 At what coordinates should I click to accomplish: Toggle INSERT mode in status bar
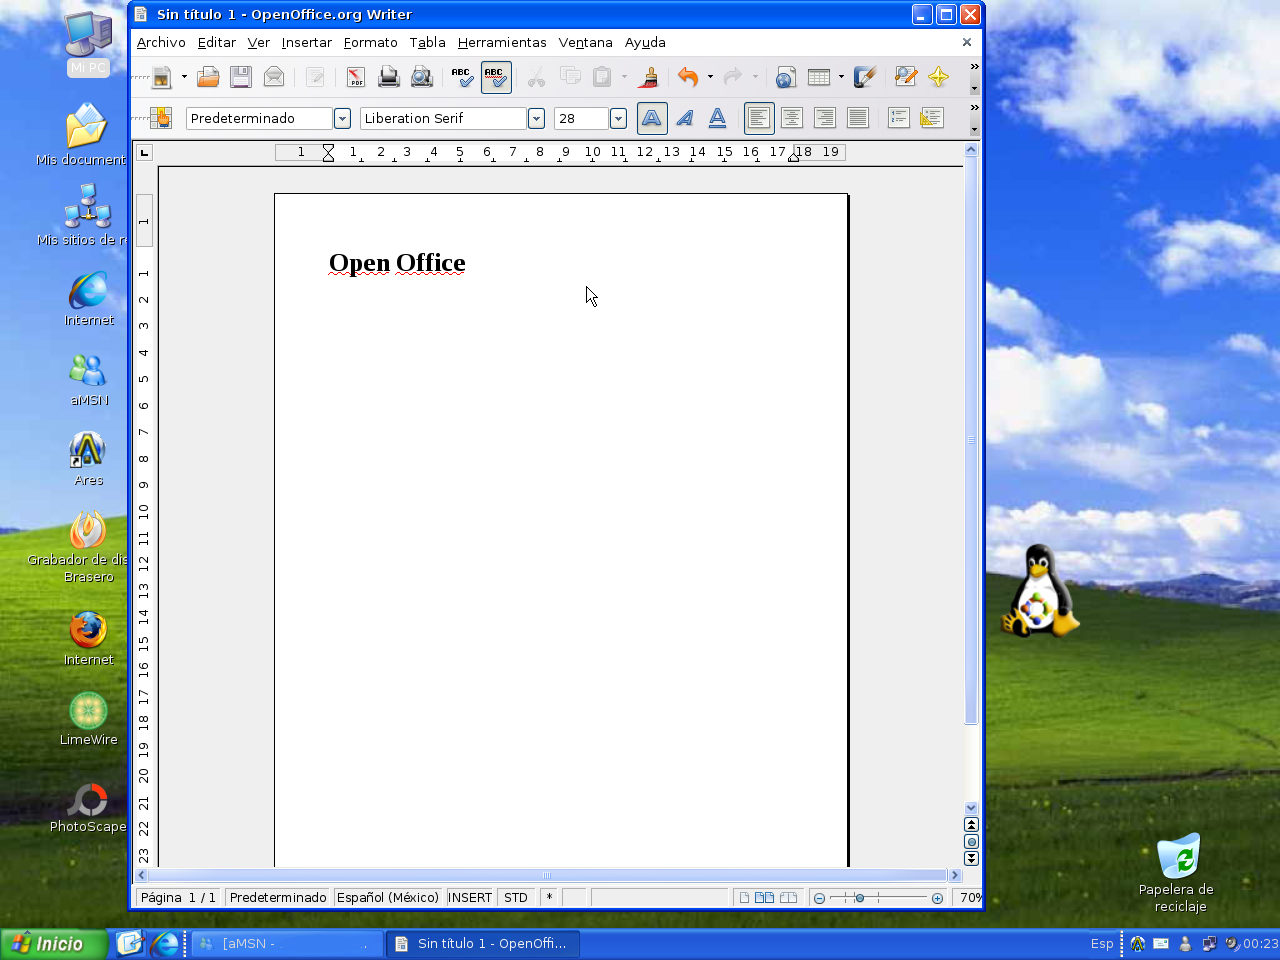tap(470, 897)
